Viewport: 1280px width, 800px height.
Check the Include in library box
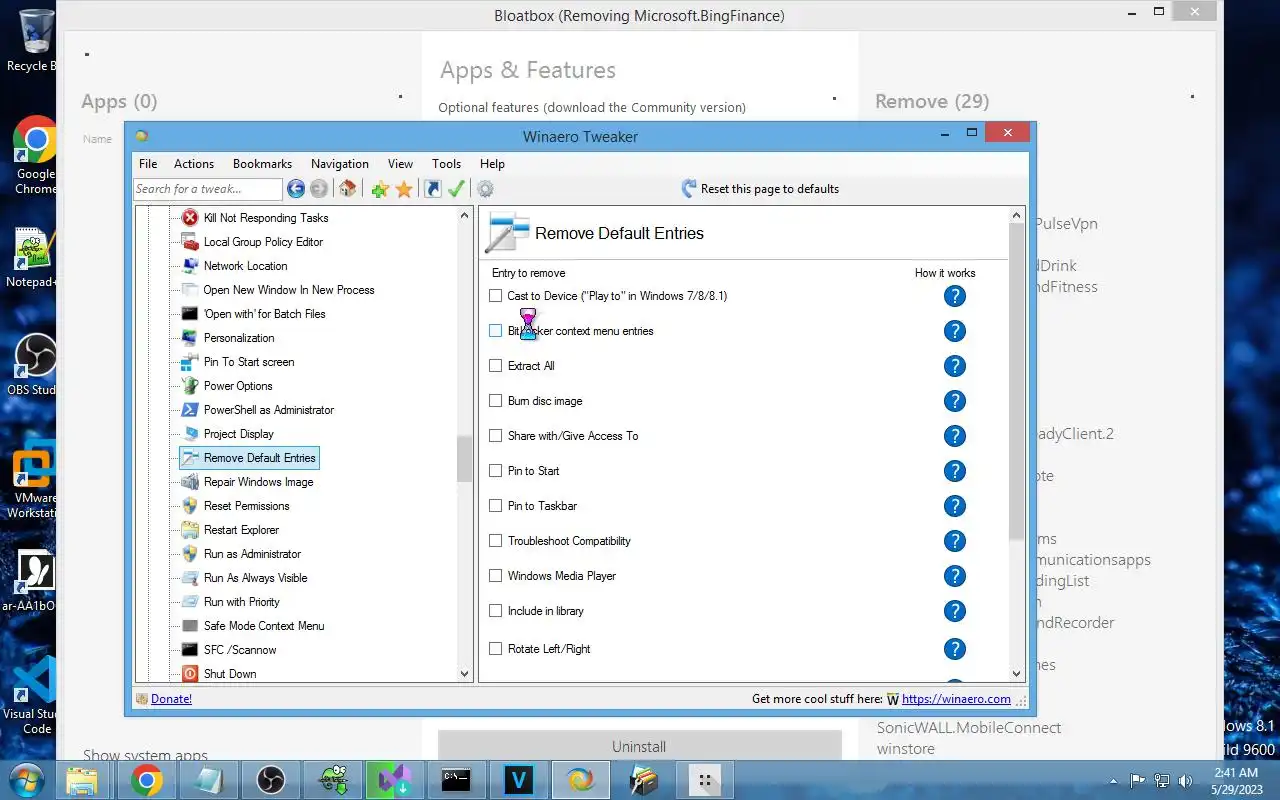495,611
